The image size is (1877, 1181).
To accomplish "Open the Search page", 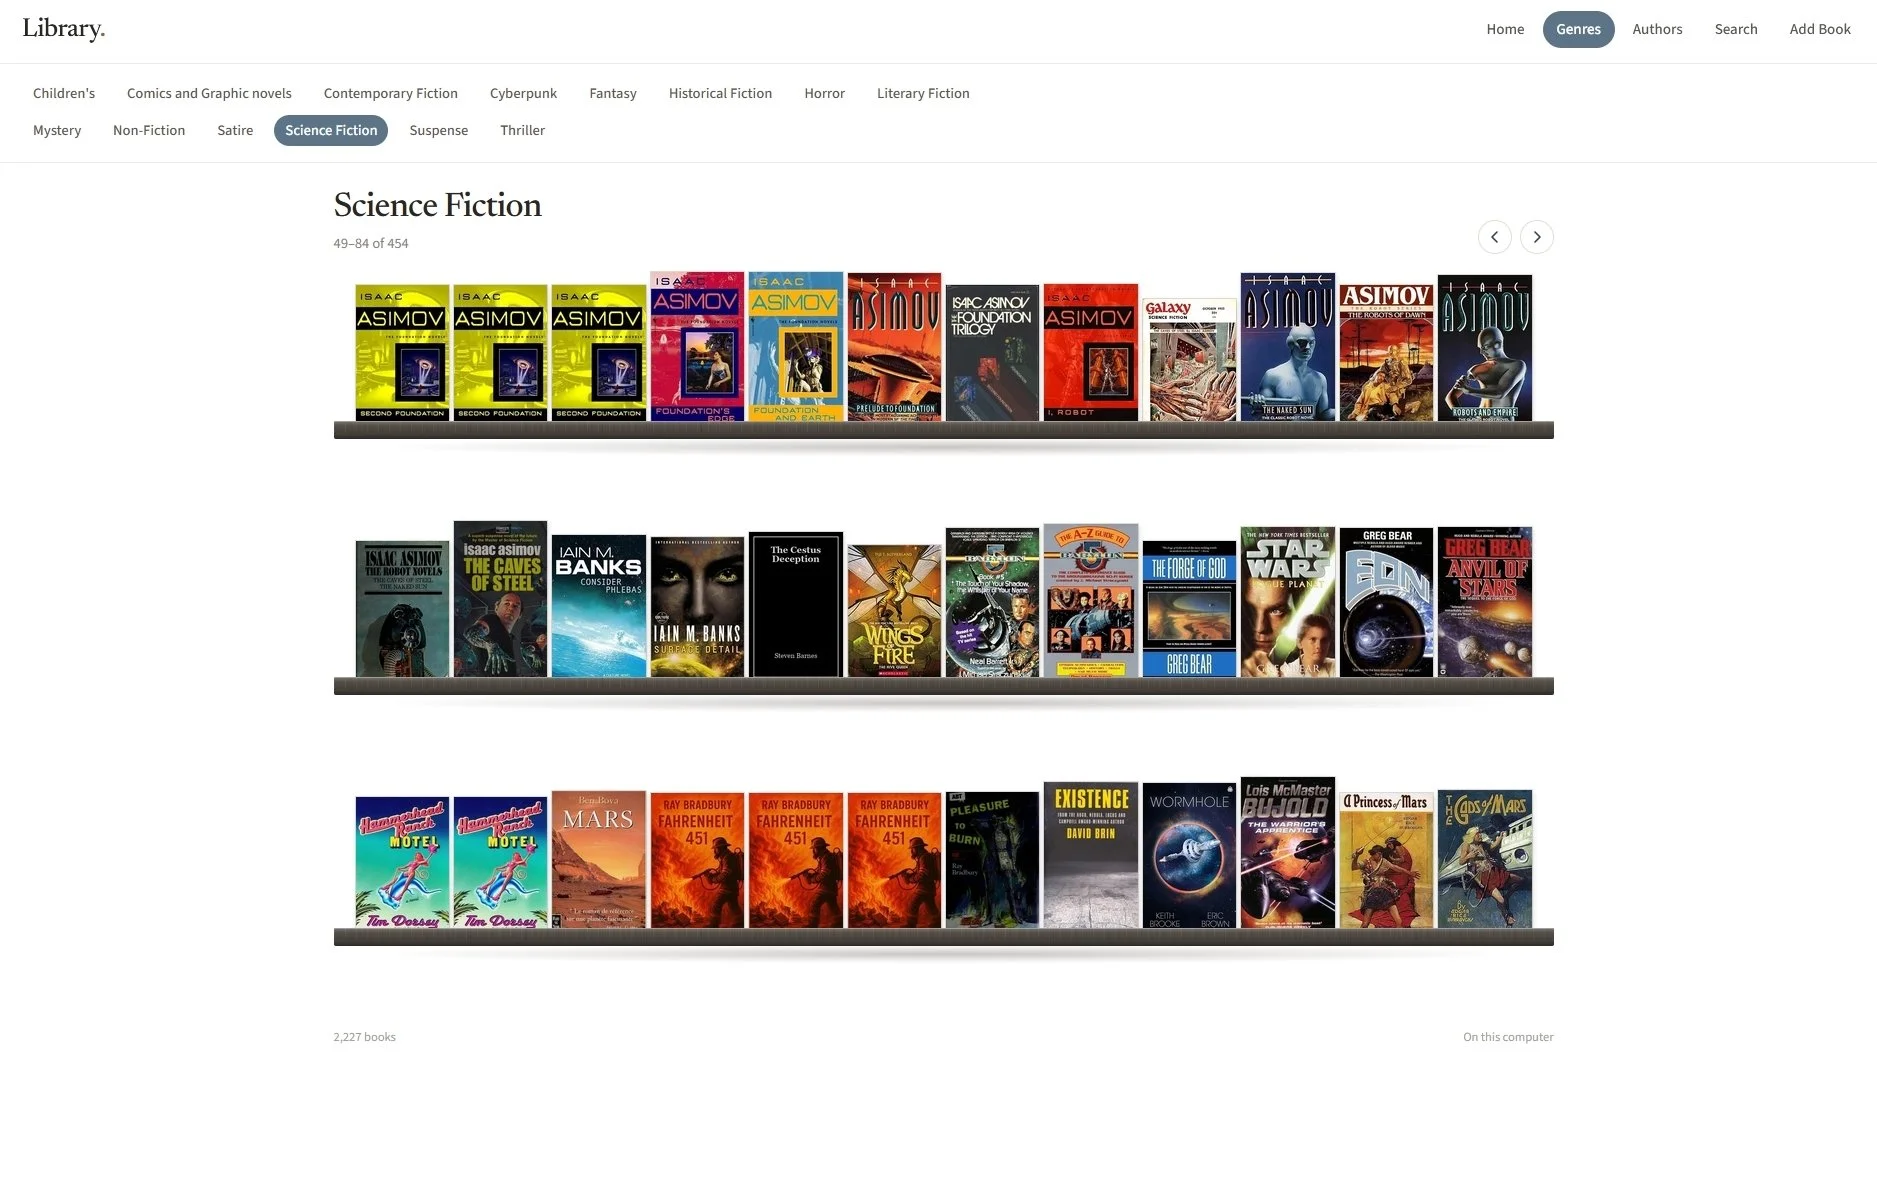I will tap(1735, 29).
